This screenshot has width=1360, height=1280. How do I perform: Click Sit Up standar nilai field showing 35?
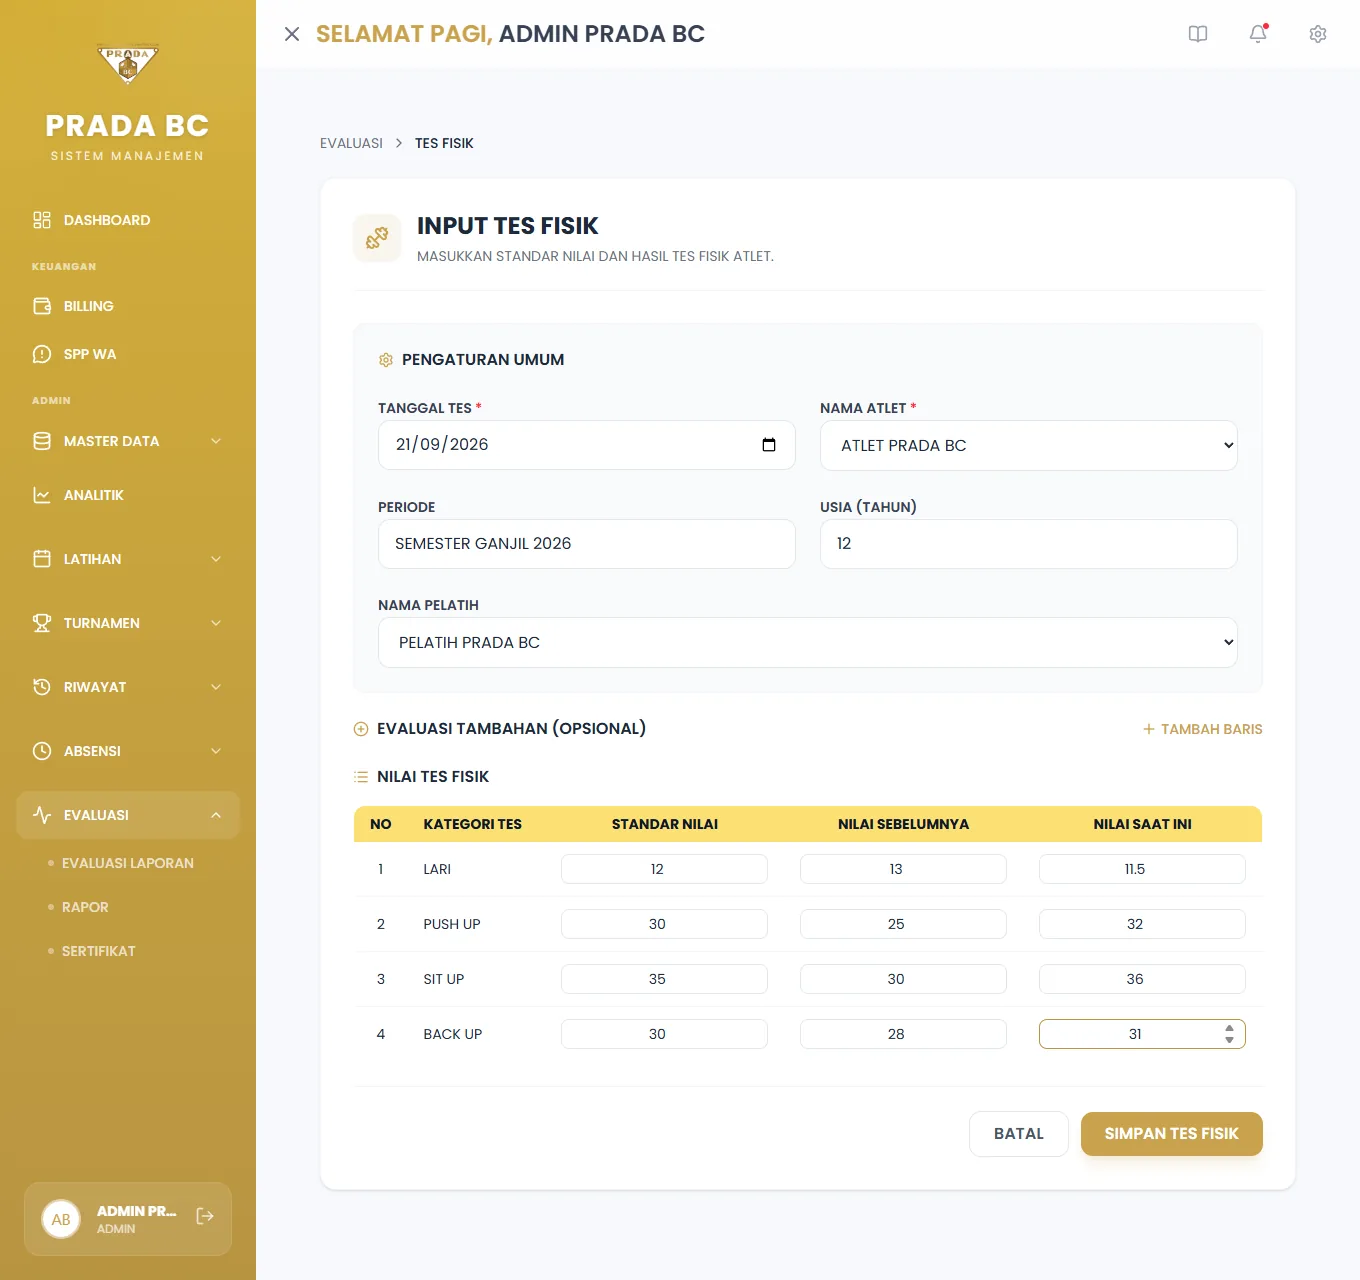click(664, 979)
